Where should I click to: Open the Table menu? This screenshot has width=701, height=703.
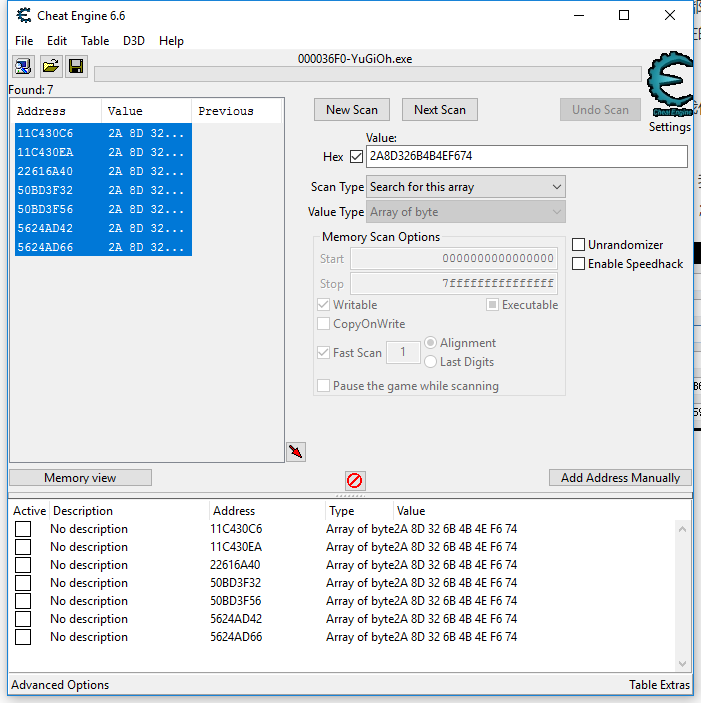95,41
